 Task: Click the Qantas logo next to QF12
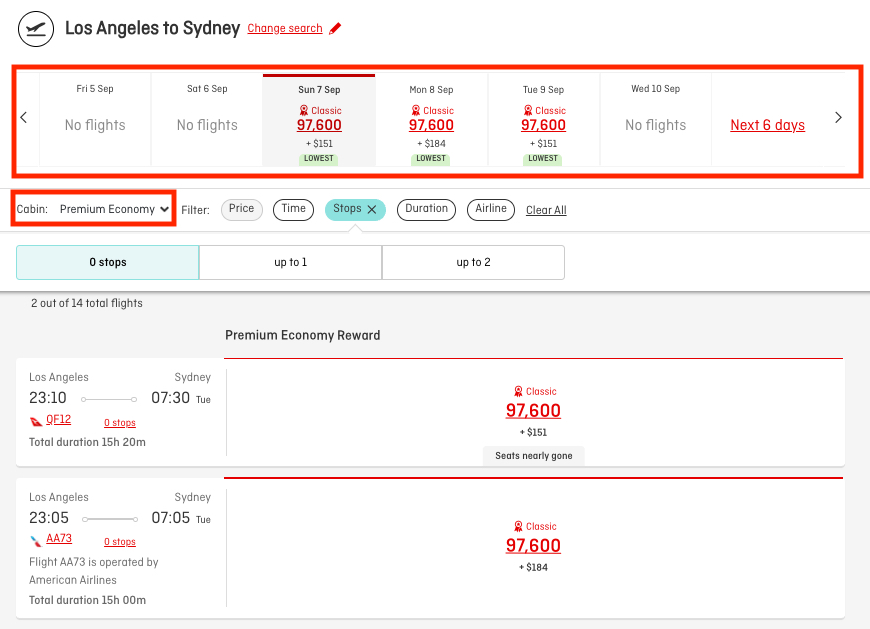pyautogui.click(x=36, y=422)
